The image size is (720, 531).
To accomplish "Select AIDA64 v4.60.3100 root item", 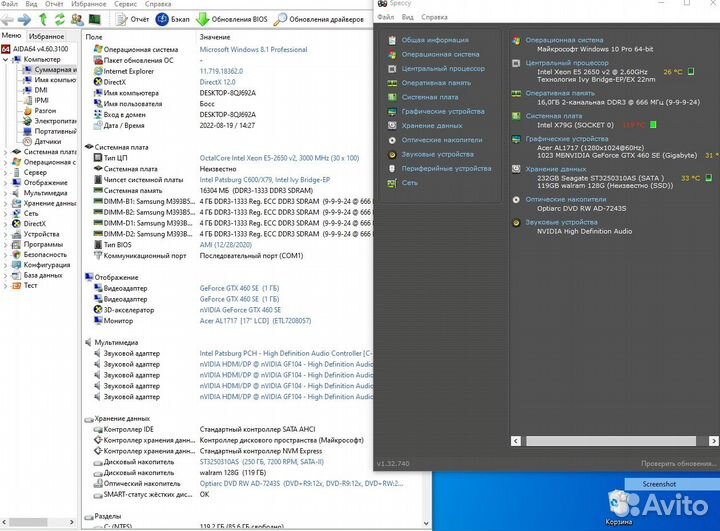I will [35, 49].
